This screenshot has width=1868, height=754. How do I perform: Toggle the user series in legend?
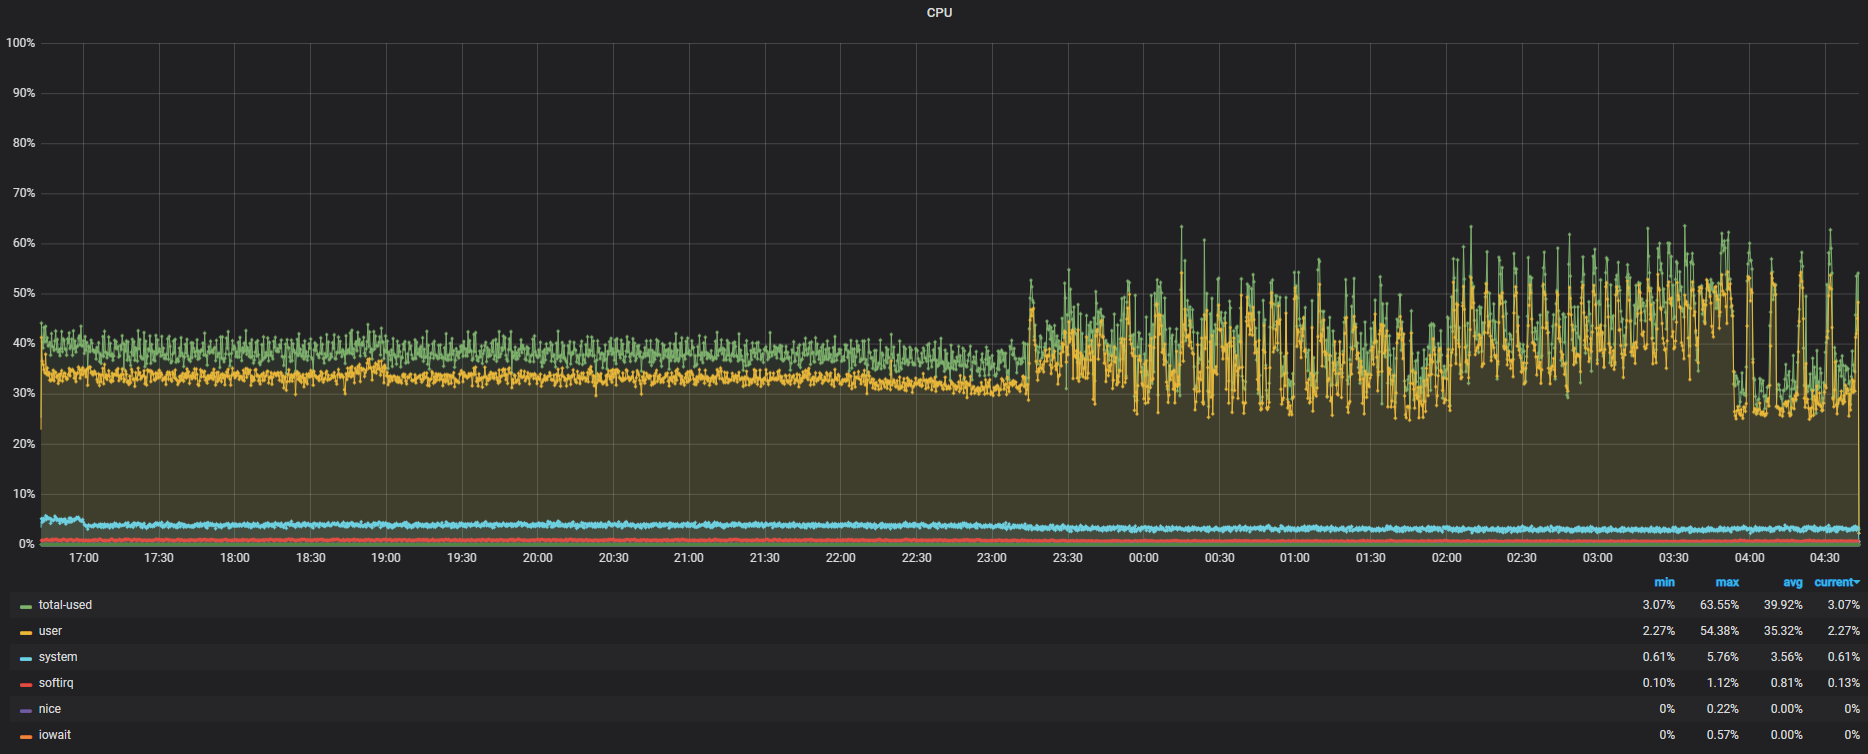(50, 631)
